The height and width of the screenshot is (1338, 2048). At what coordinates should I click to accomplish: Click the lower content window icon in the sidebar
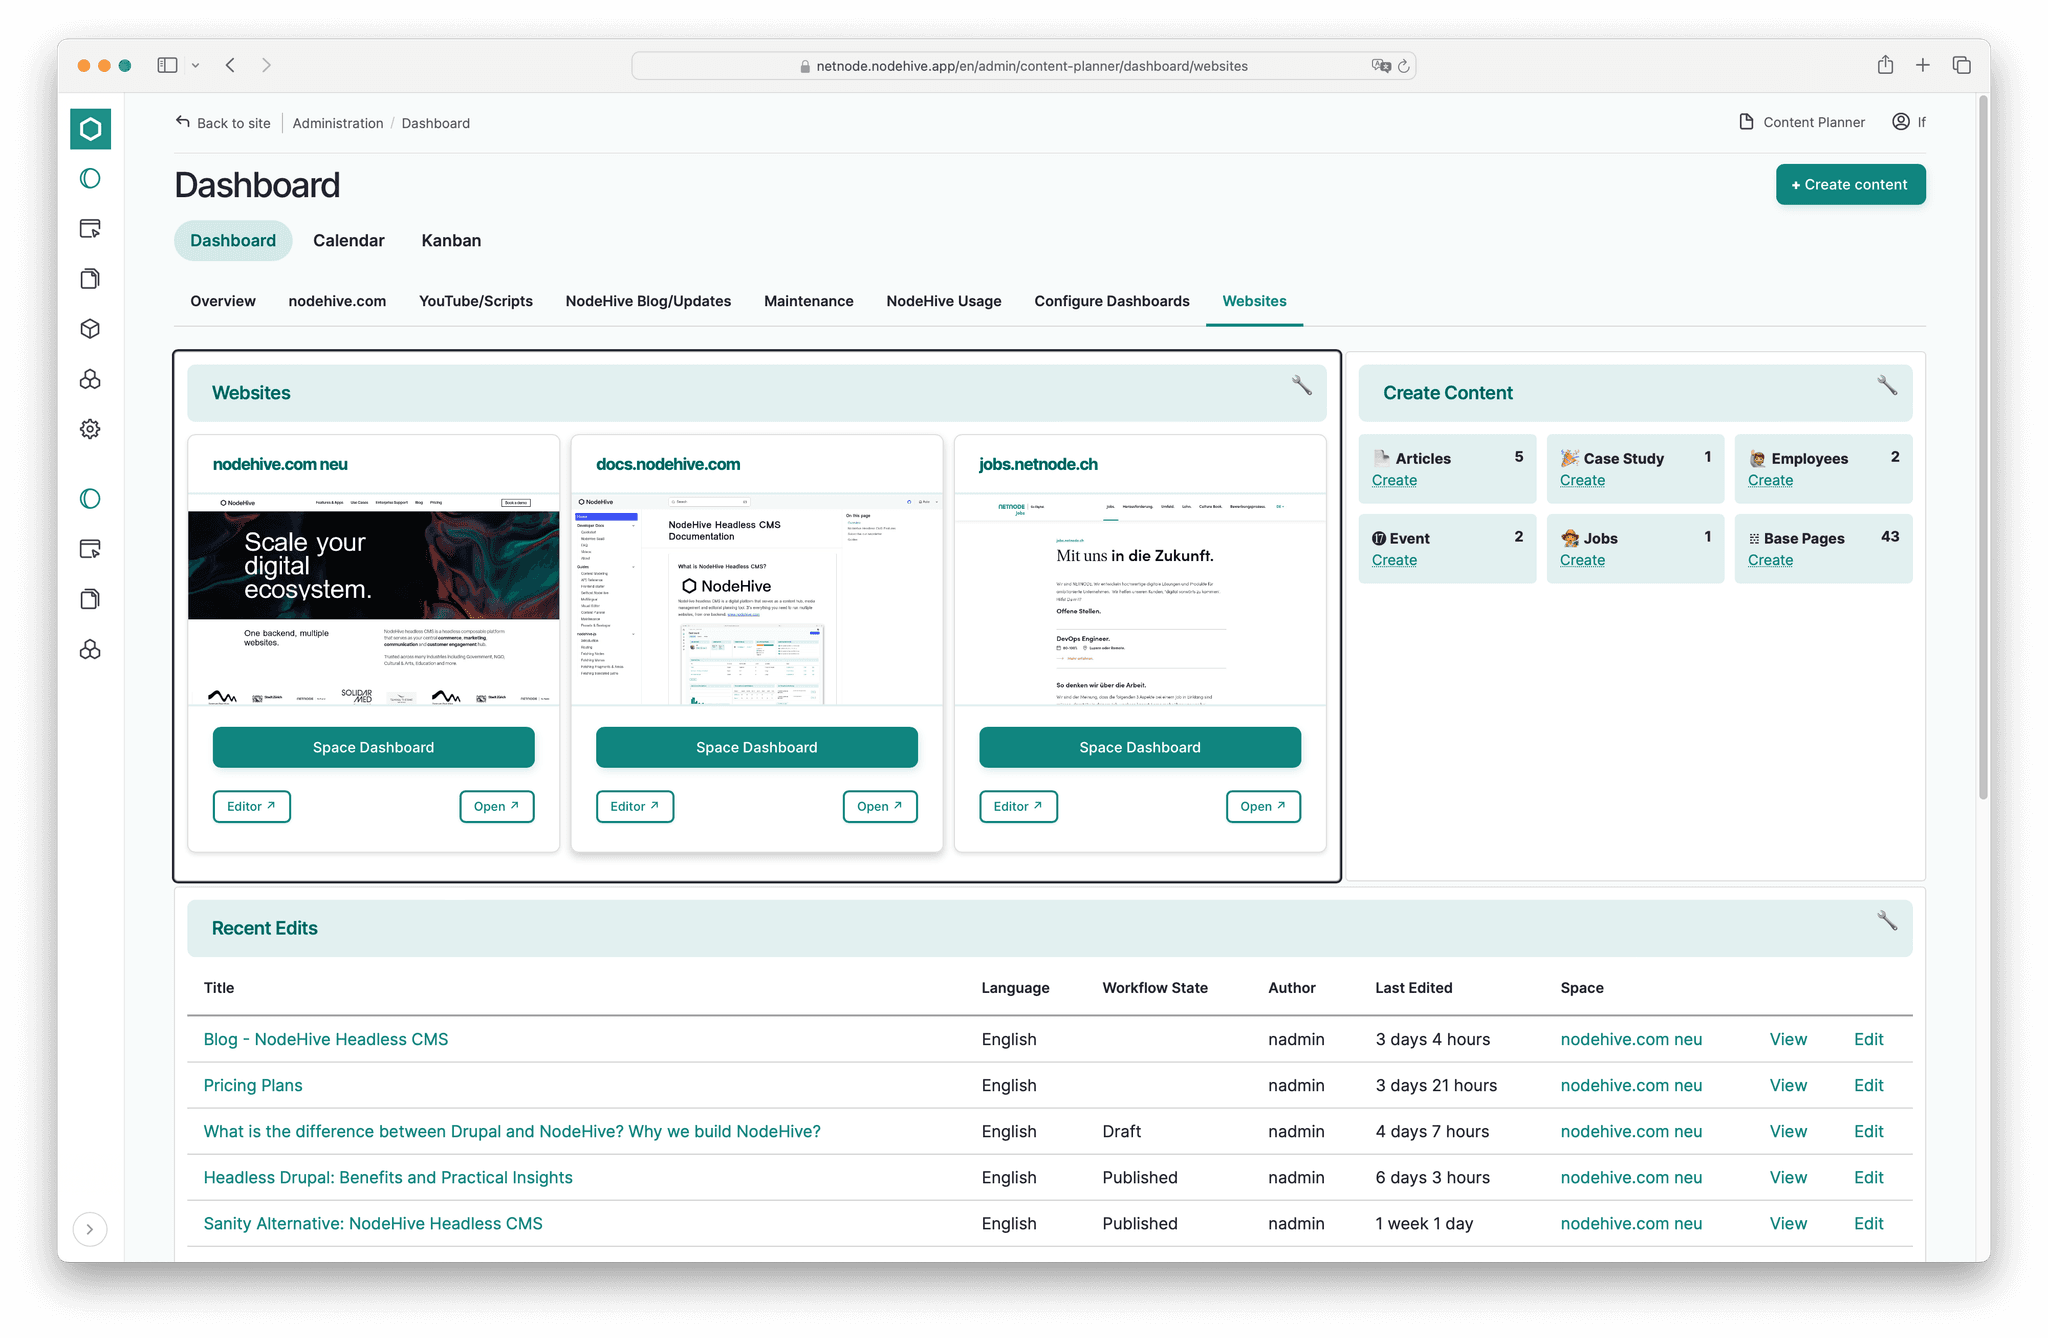pyautogui.click(x=90, y=549)
